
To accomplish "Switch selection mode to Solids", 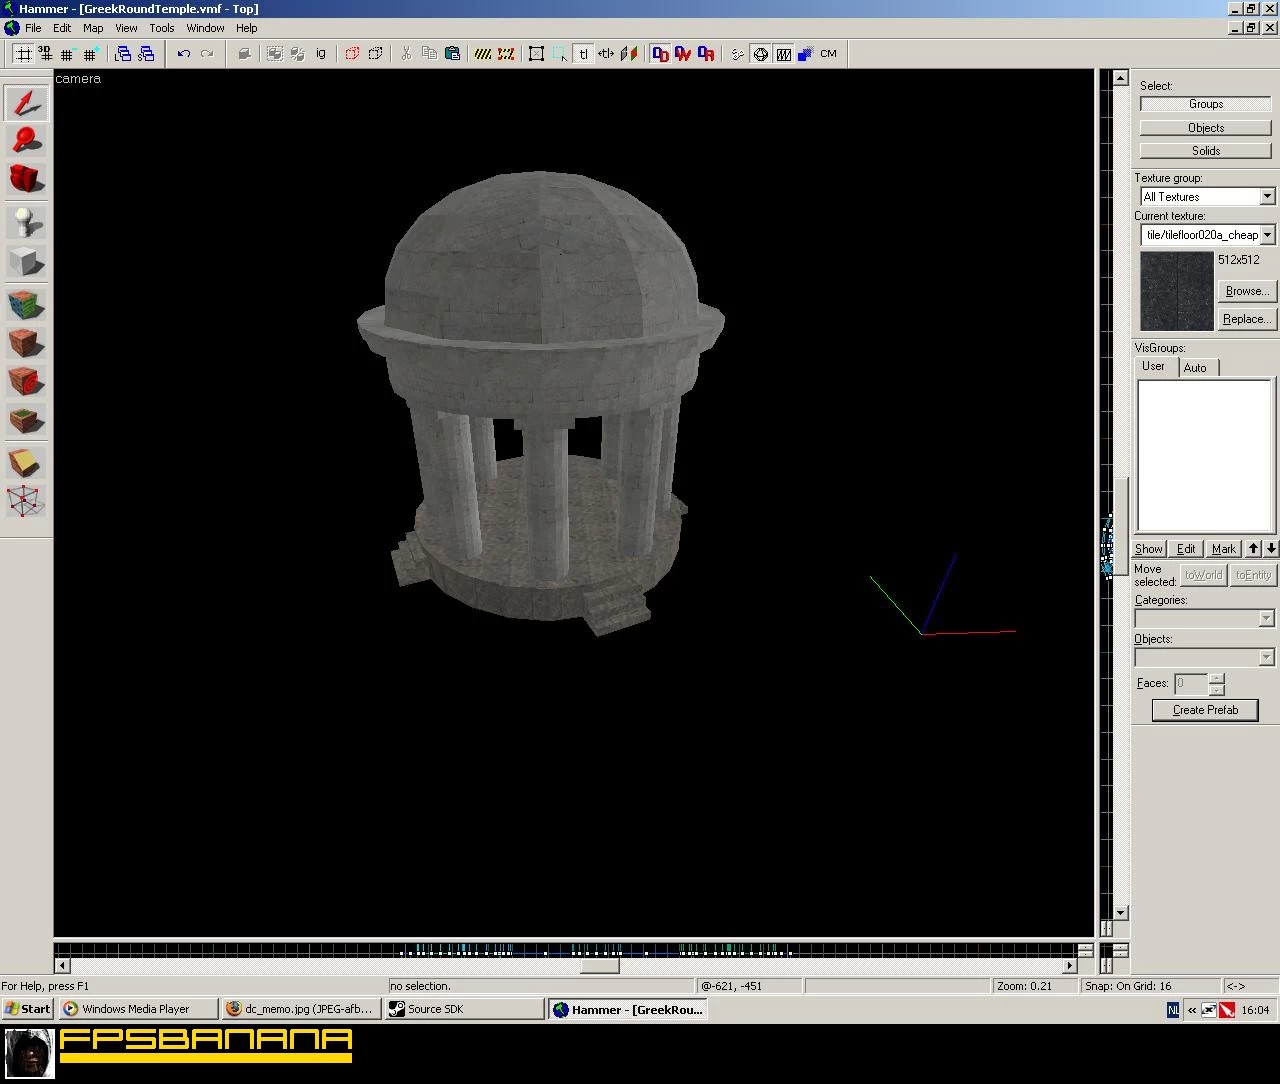I will 1205,151.
